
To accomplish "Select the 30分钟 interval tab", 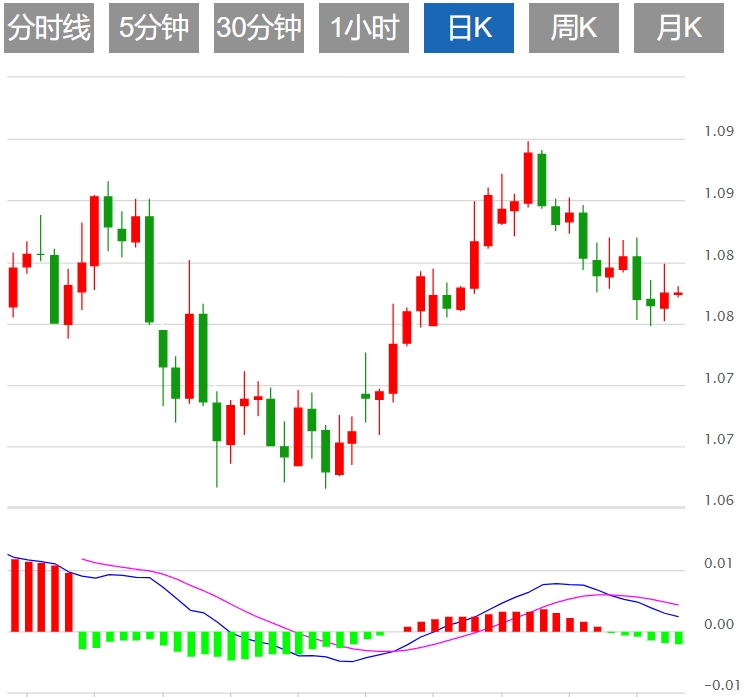I will point(259,28).
